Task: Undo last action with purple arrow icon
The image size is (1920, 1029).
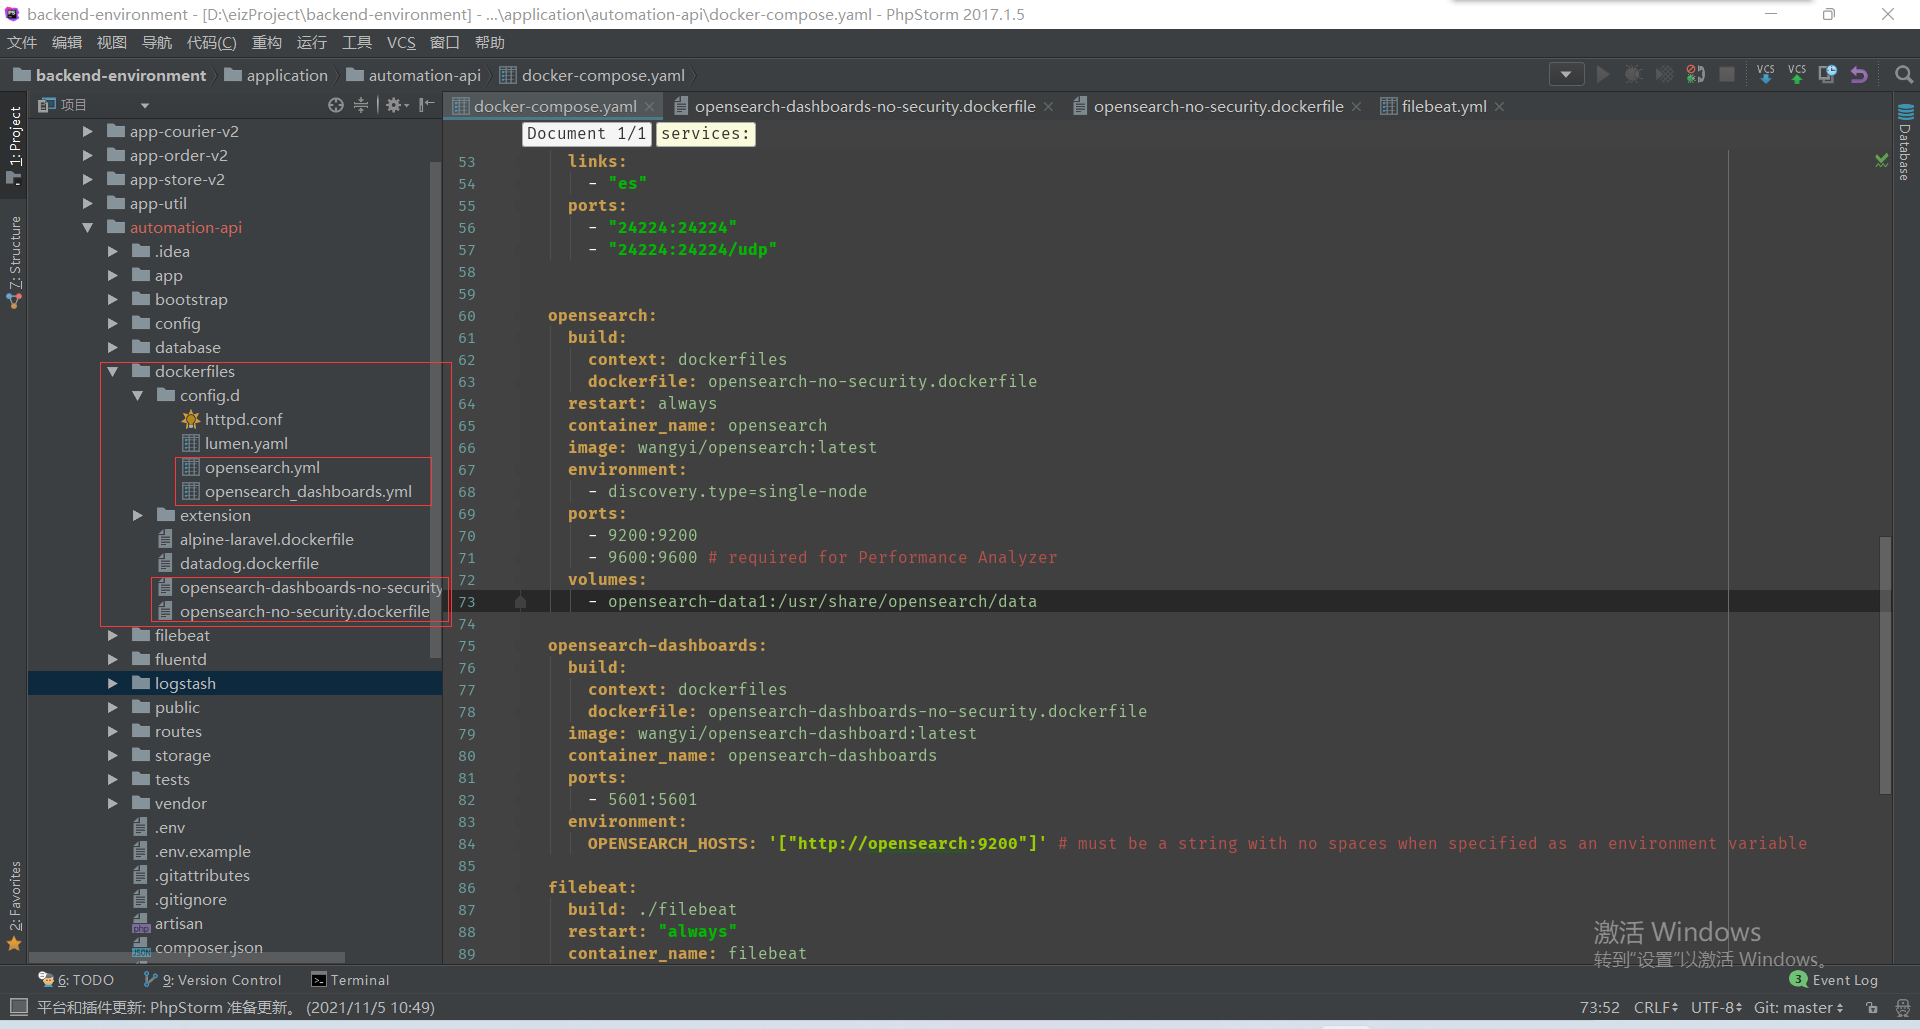Action: point(1859,74)
